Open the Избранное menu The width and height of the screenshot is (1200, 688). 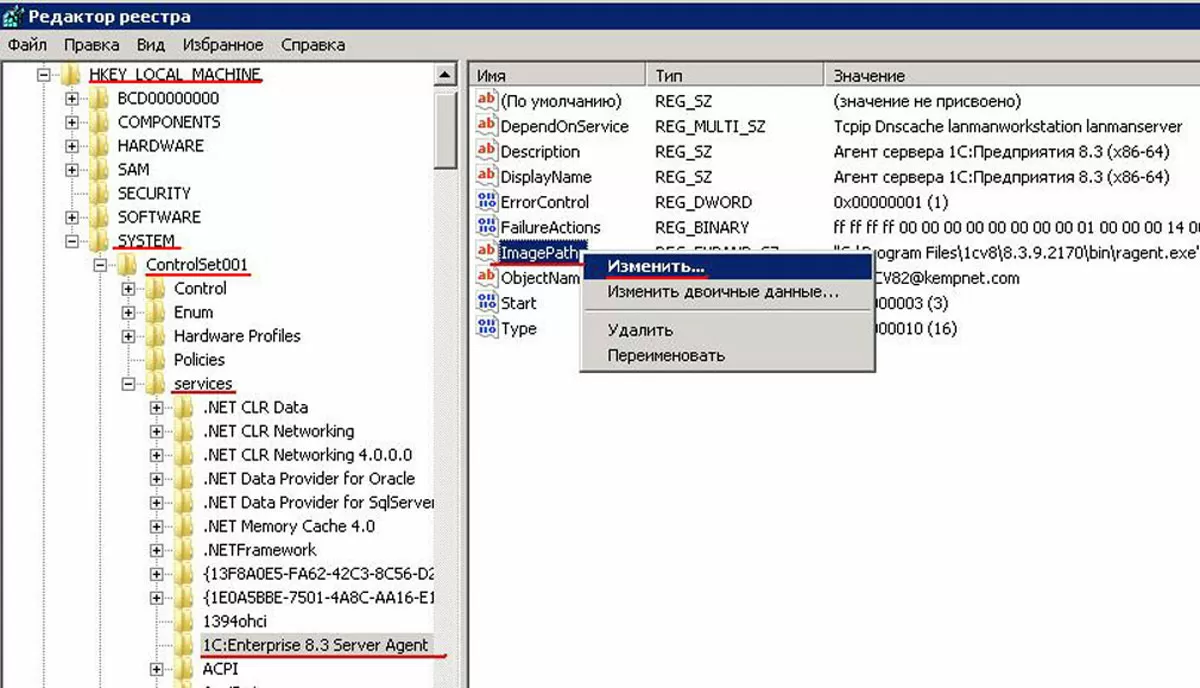pos(223,45)
